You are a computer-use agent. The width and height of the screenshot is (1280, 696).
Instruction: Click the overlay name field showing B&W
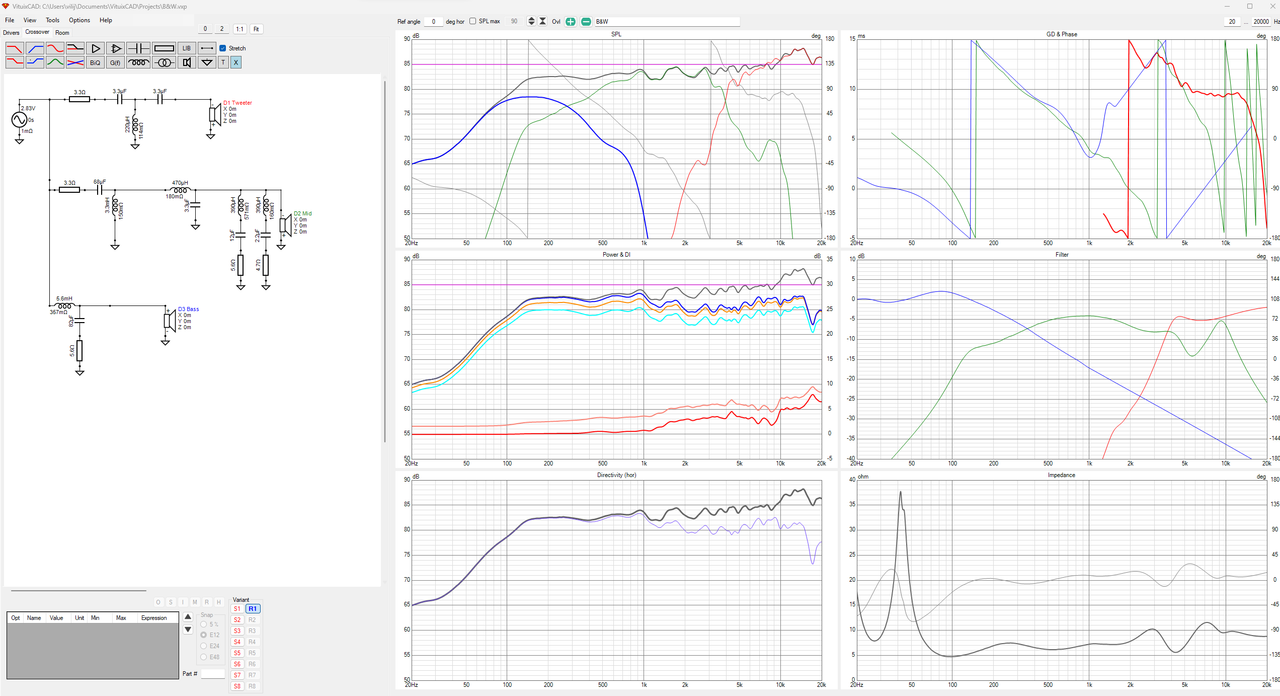tap(667, 21)
